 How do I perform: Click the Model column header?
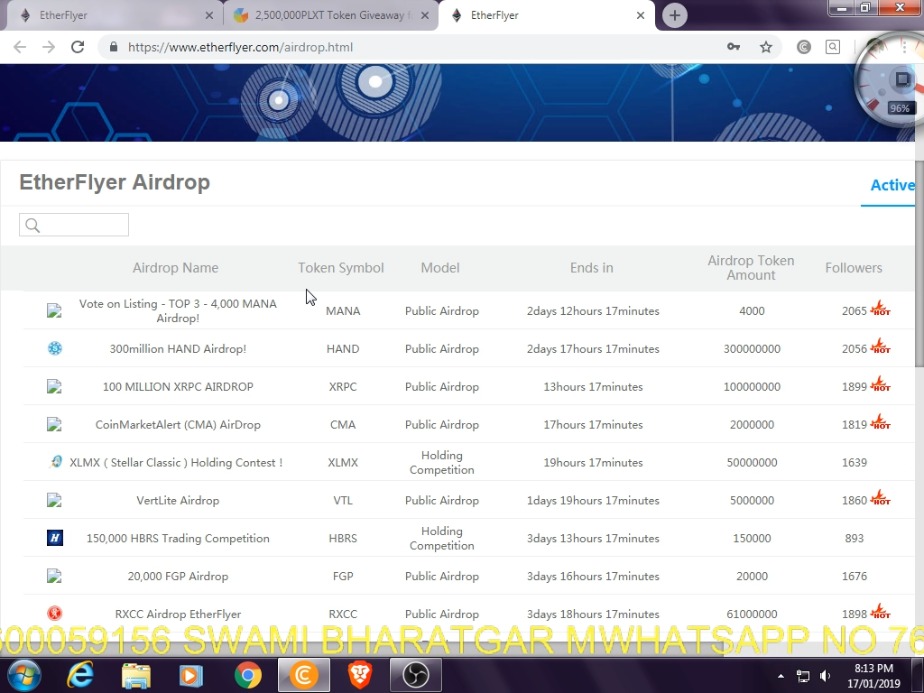[440, 268]
